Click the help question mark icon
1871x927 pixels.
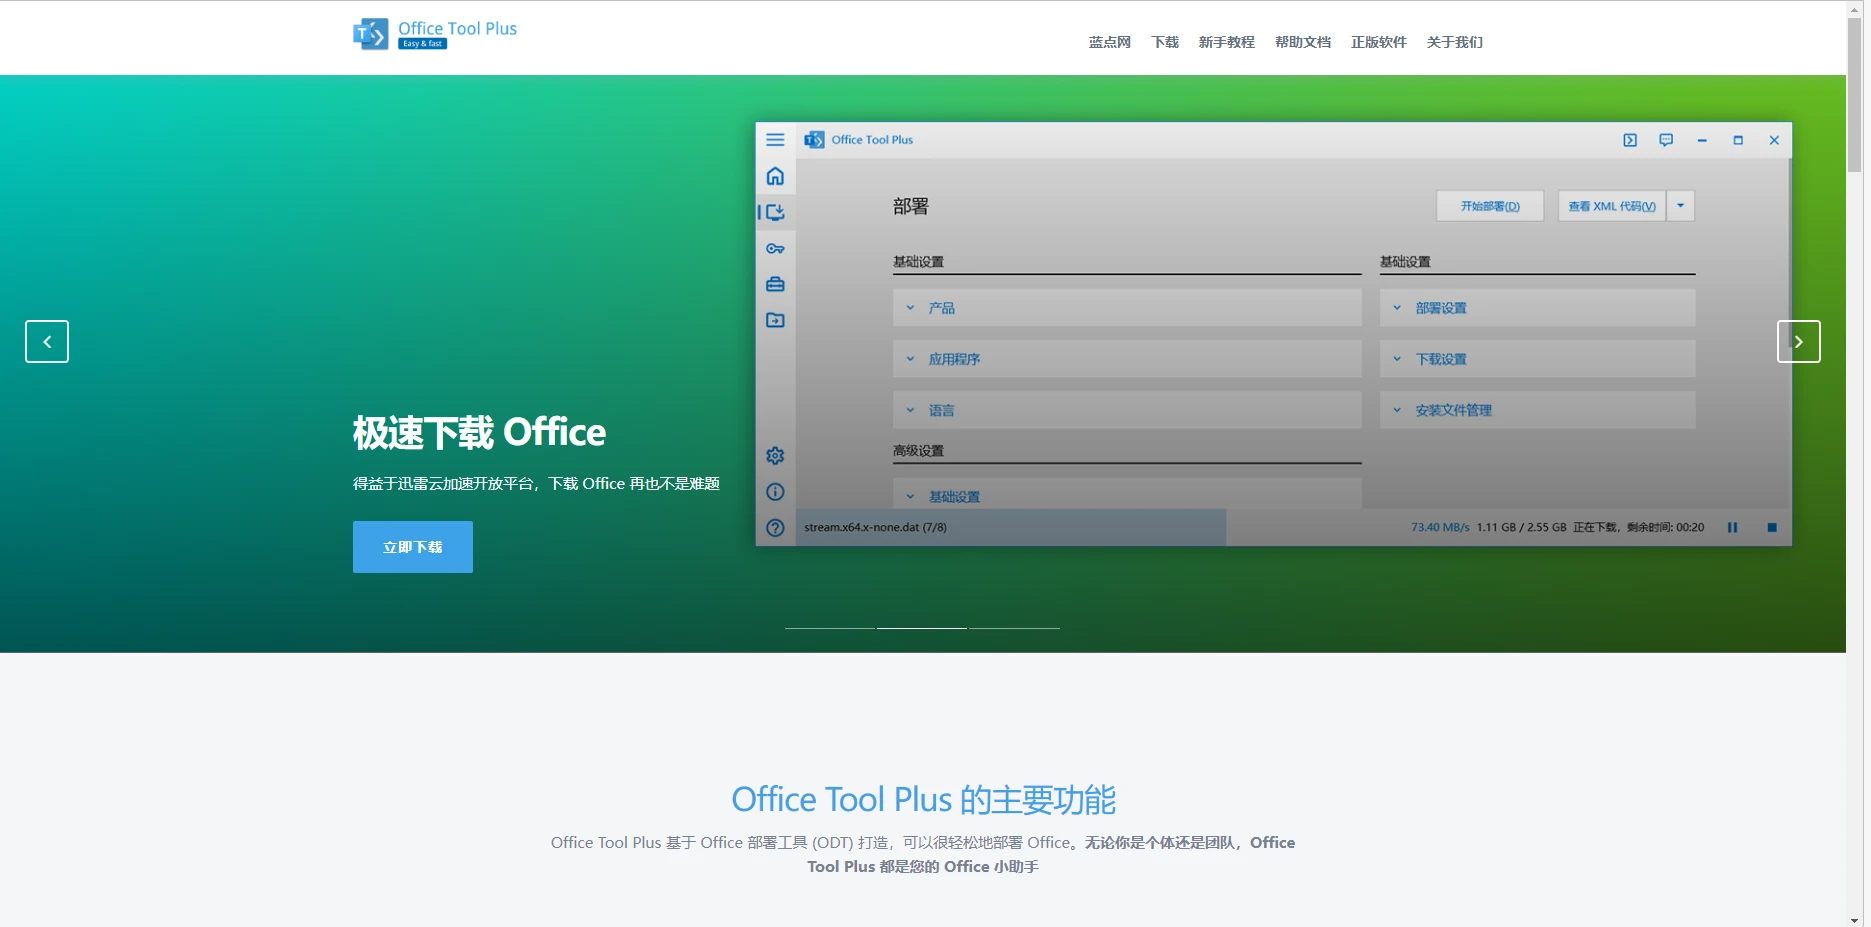pos(775,528)
